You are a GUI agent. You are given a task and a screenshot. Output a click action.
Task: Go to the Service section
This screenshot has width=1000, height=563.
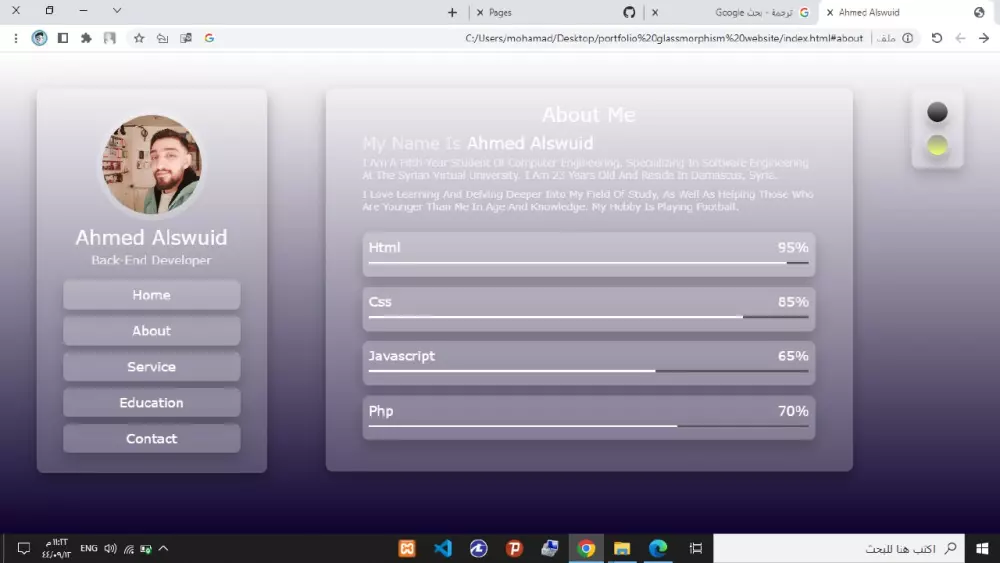152,367
